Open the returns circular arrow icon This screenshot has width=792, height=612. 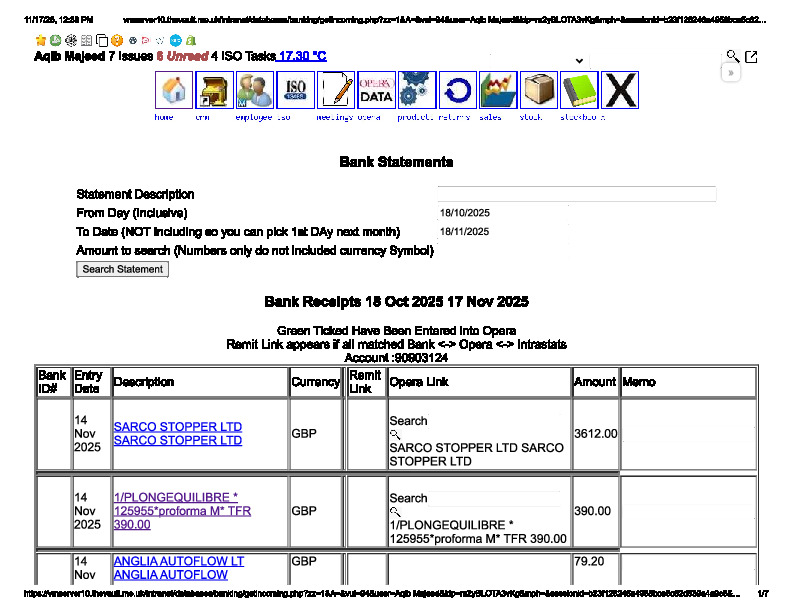458,91
